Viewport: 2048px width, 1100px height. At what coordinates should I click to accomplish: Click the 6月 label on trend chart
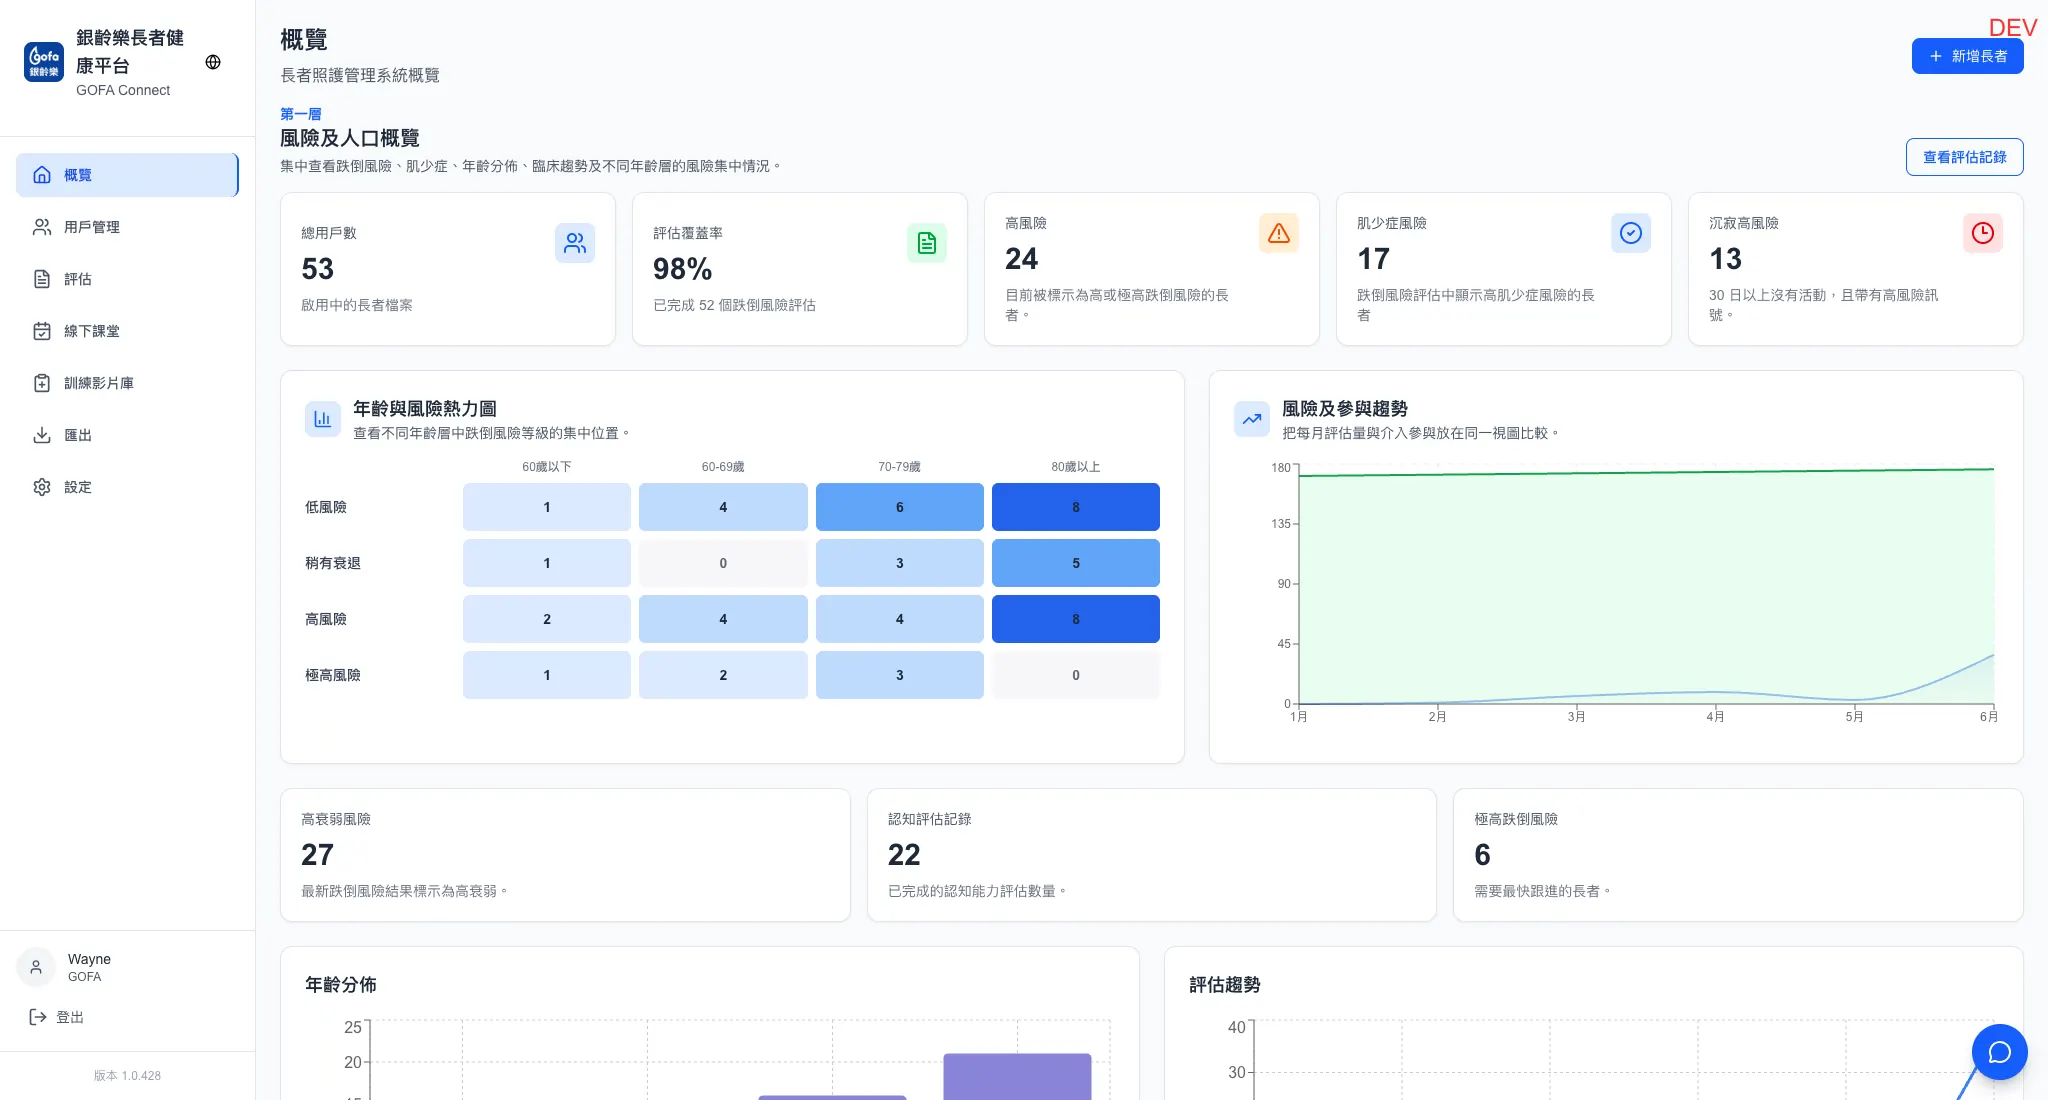click(x=1988, y=717)
